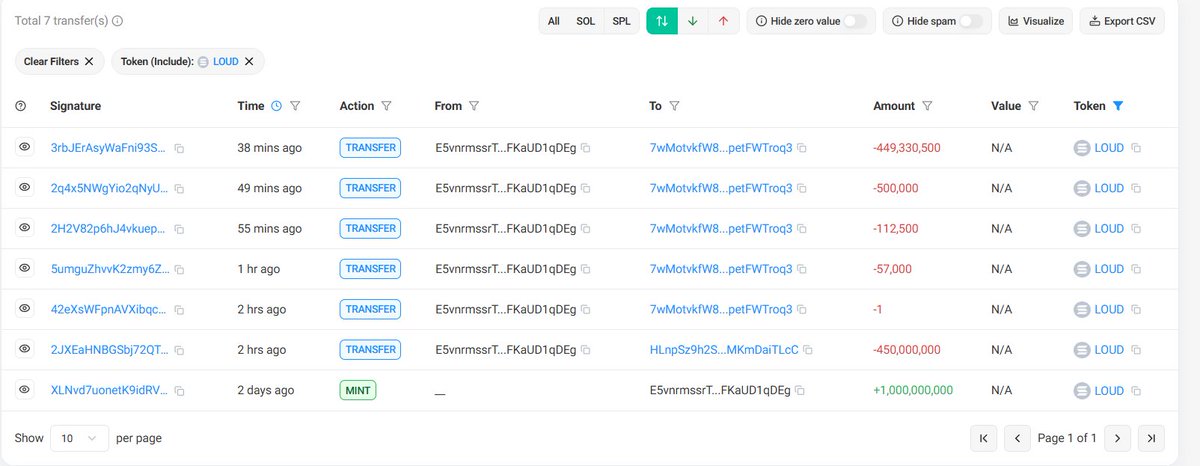Screen dimensions: 1200x466
Task: Export the transfers as CSV
Action: coord(1122,21)
